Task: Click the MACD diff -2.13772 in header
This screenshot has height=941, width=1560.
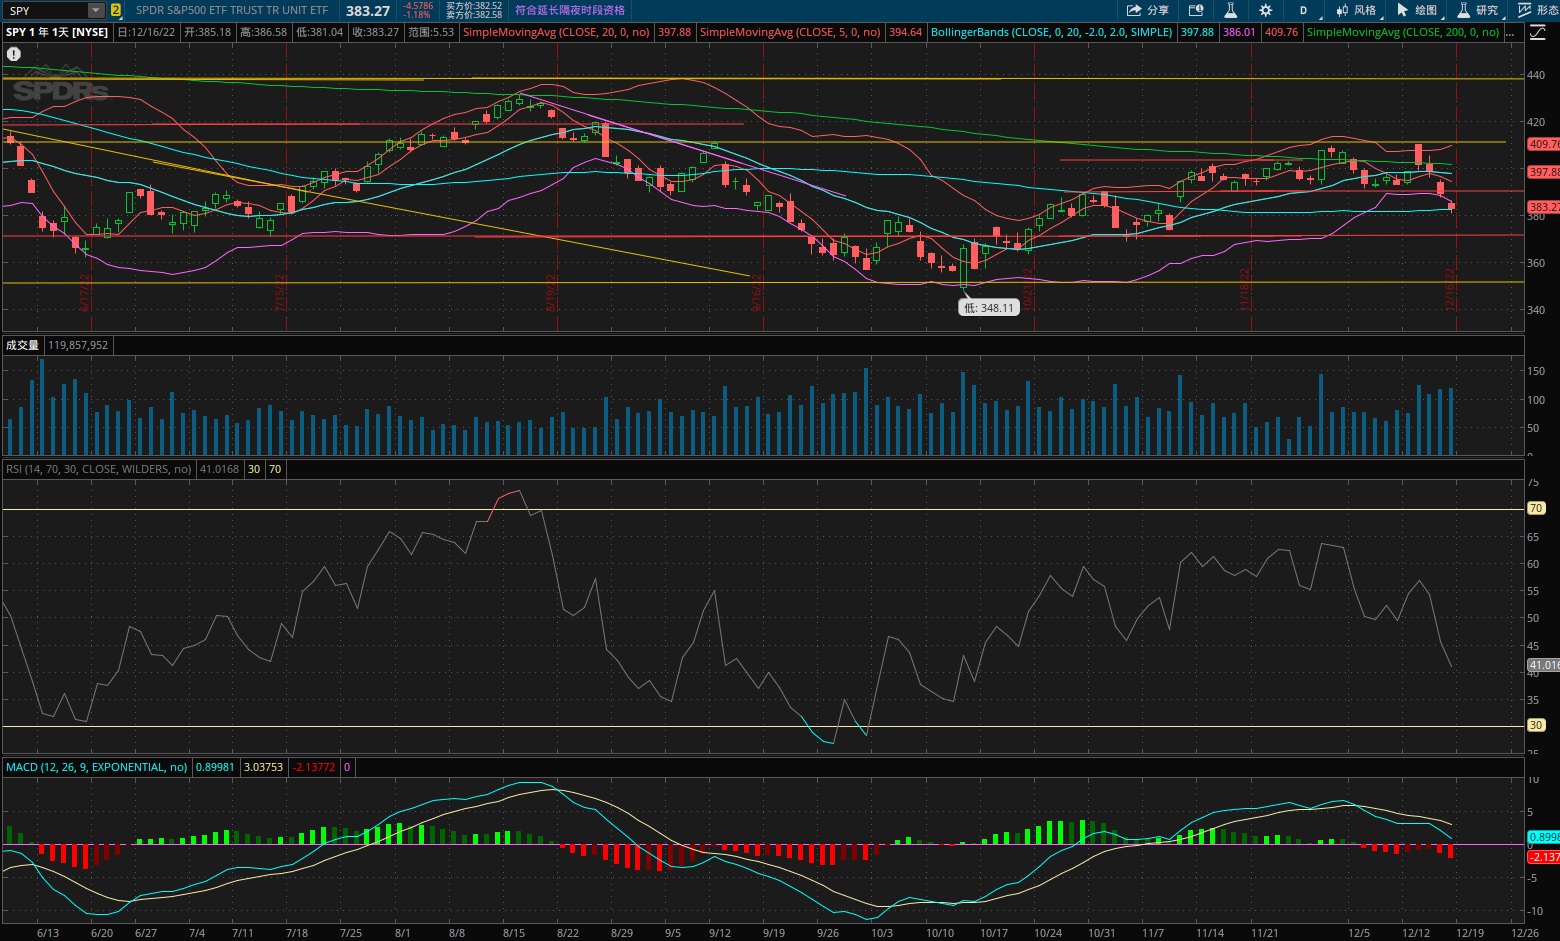Action: tap(314, 767)
